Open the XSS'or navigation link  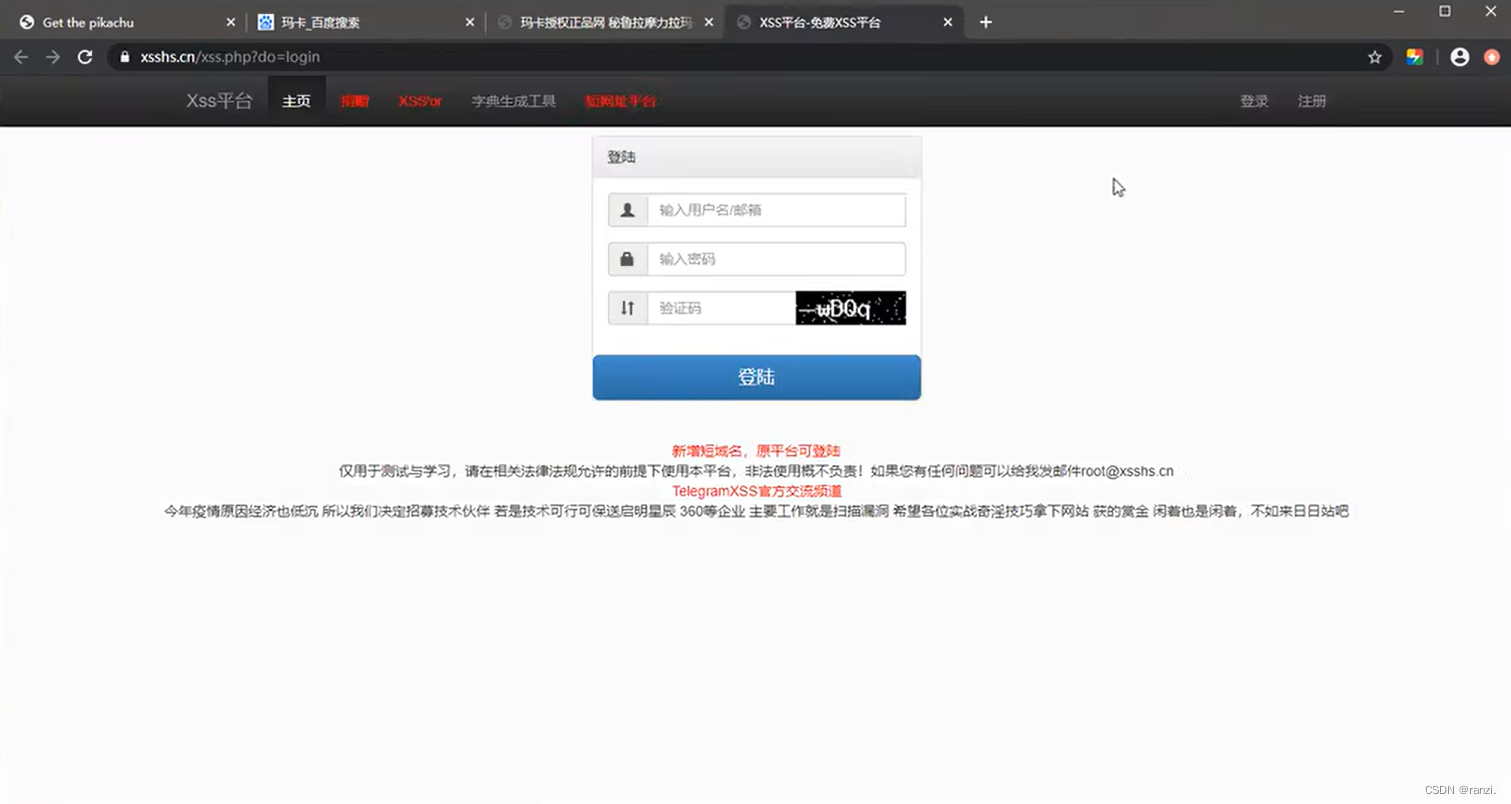(x=420, y=101)
